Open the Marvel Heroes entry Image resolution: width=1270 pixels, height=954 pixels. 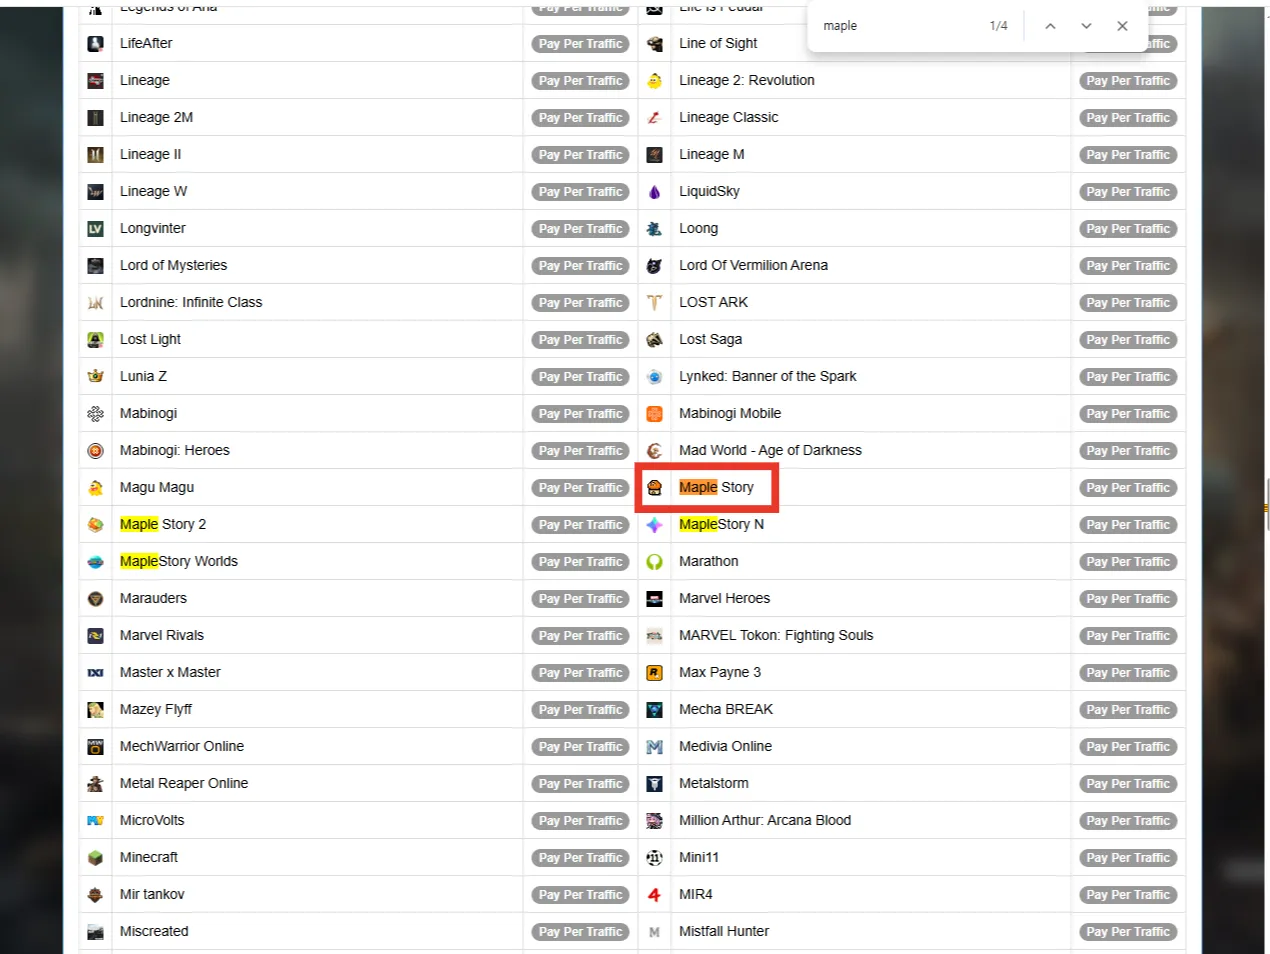(x=725, y=598)
